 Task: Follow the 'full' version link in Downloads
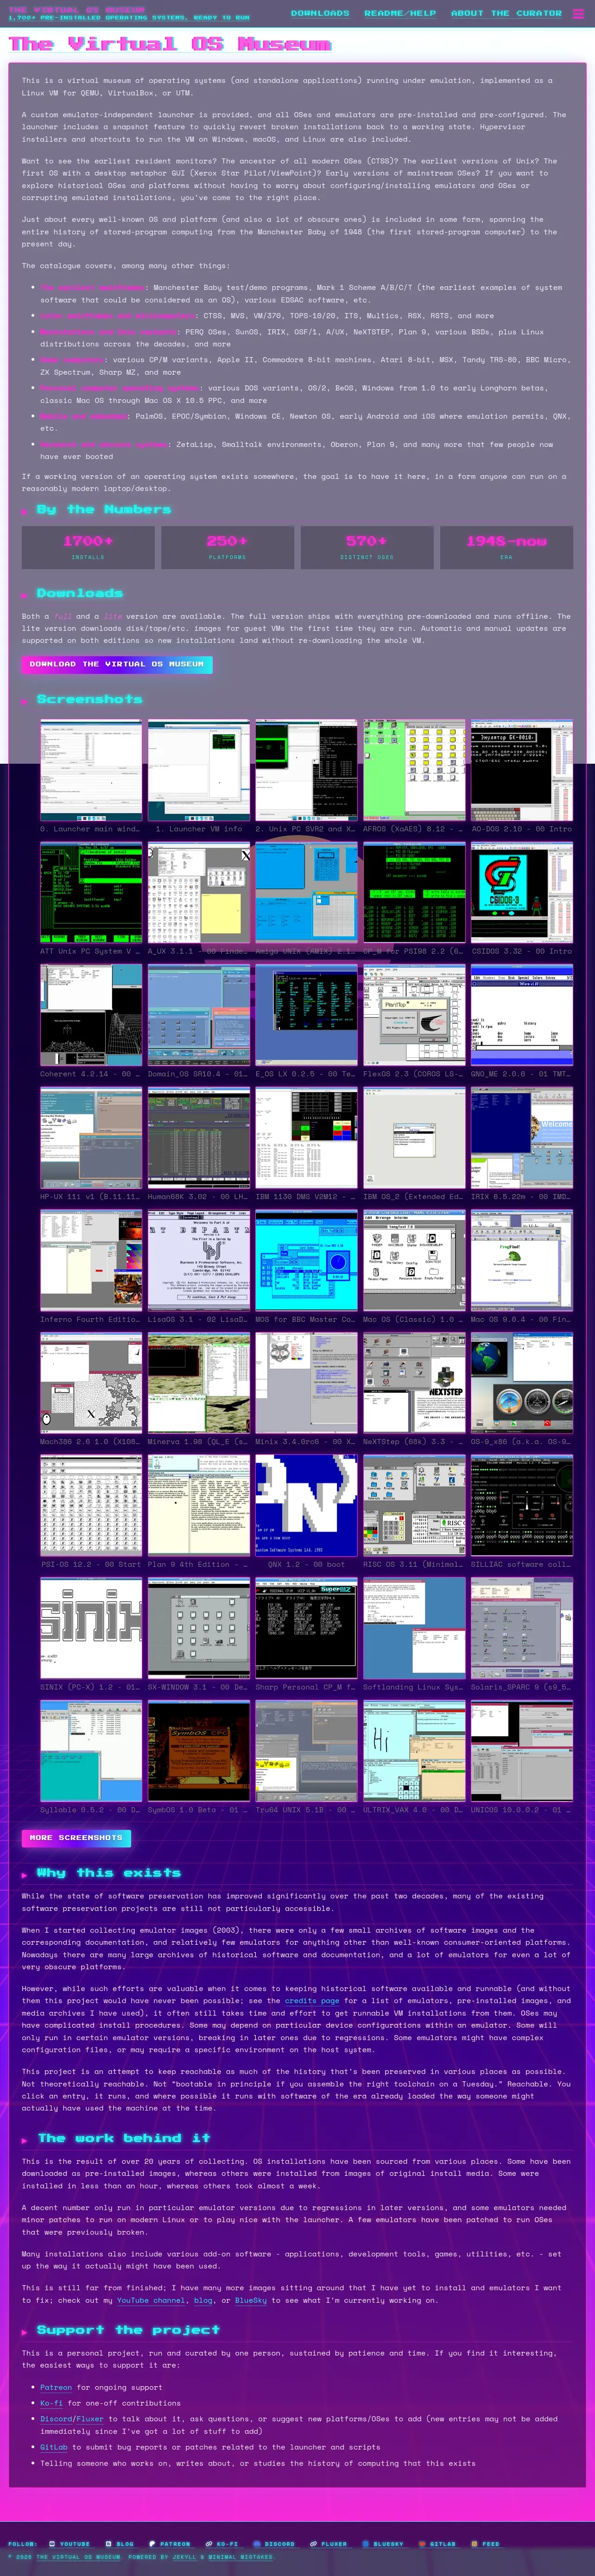point(63,617)
